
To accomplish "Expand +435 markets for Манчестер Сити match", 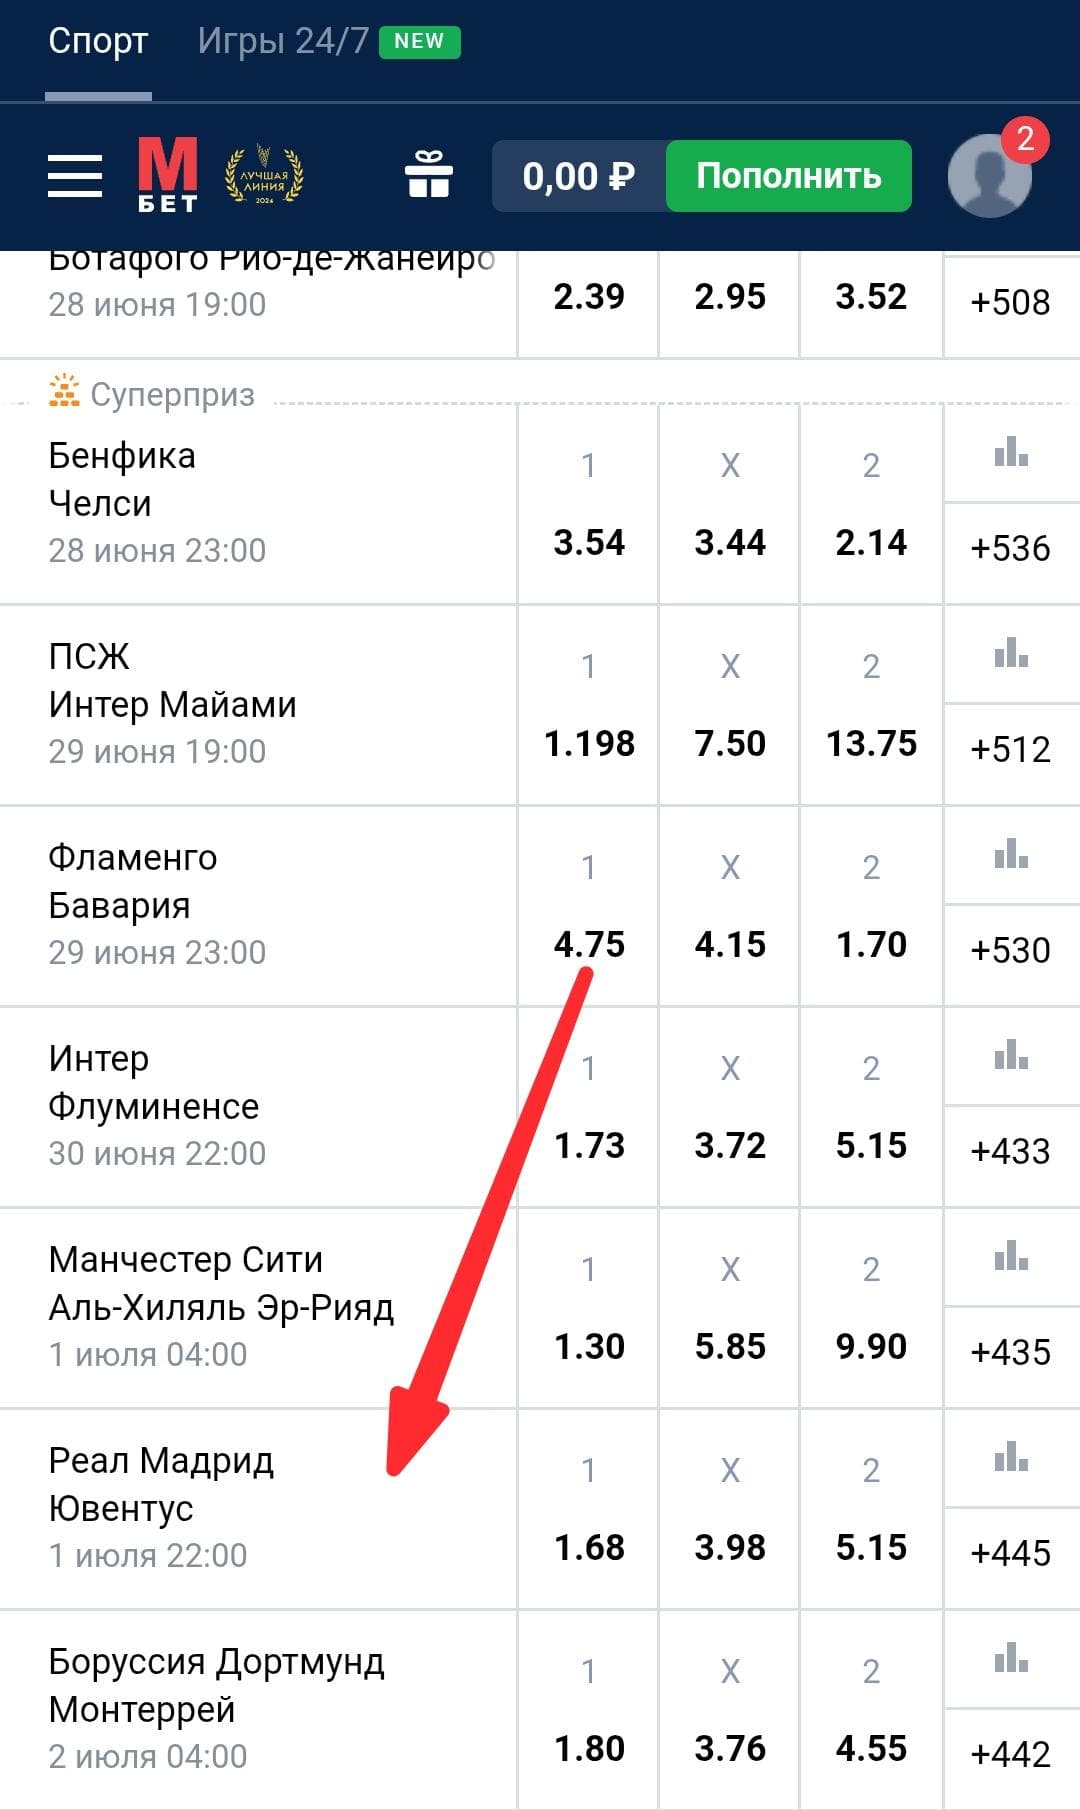I will 1011,1352.
